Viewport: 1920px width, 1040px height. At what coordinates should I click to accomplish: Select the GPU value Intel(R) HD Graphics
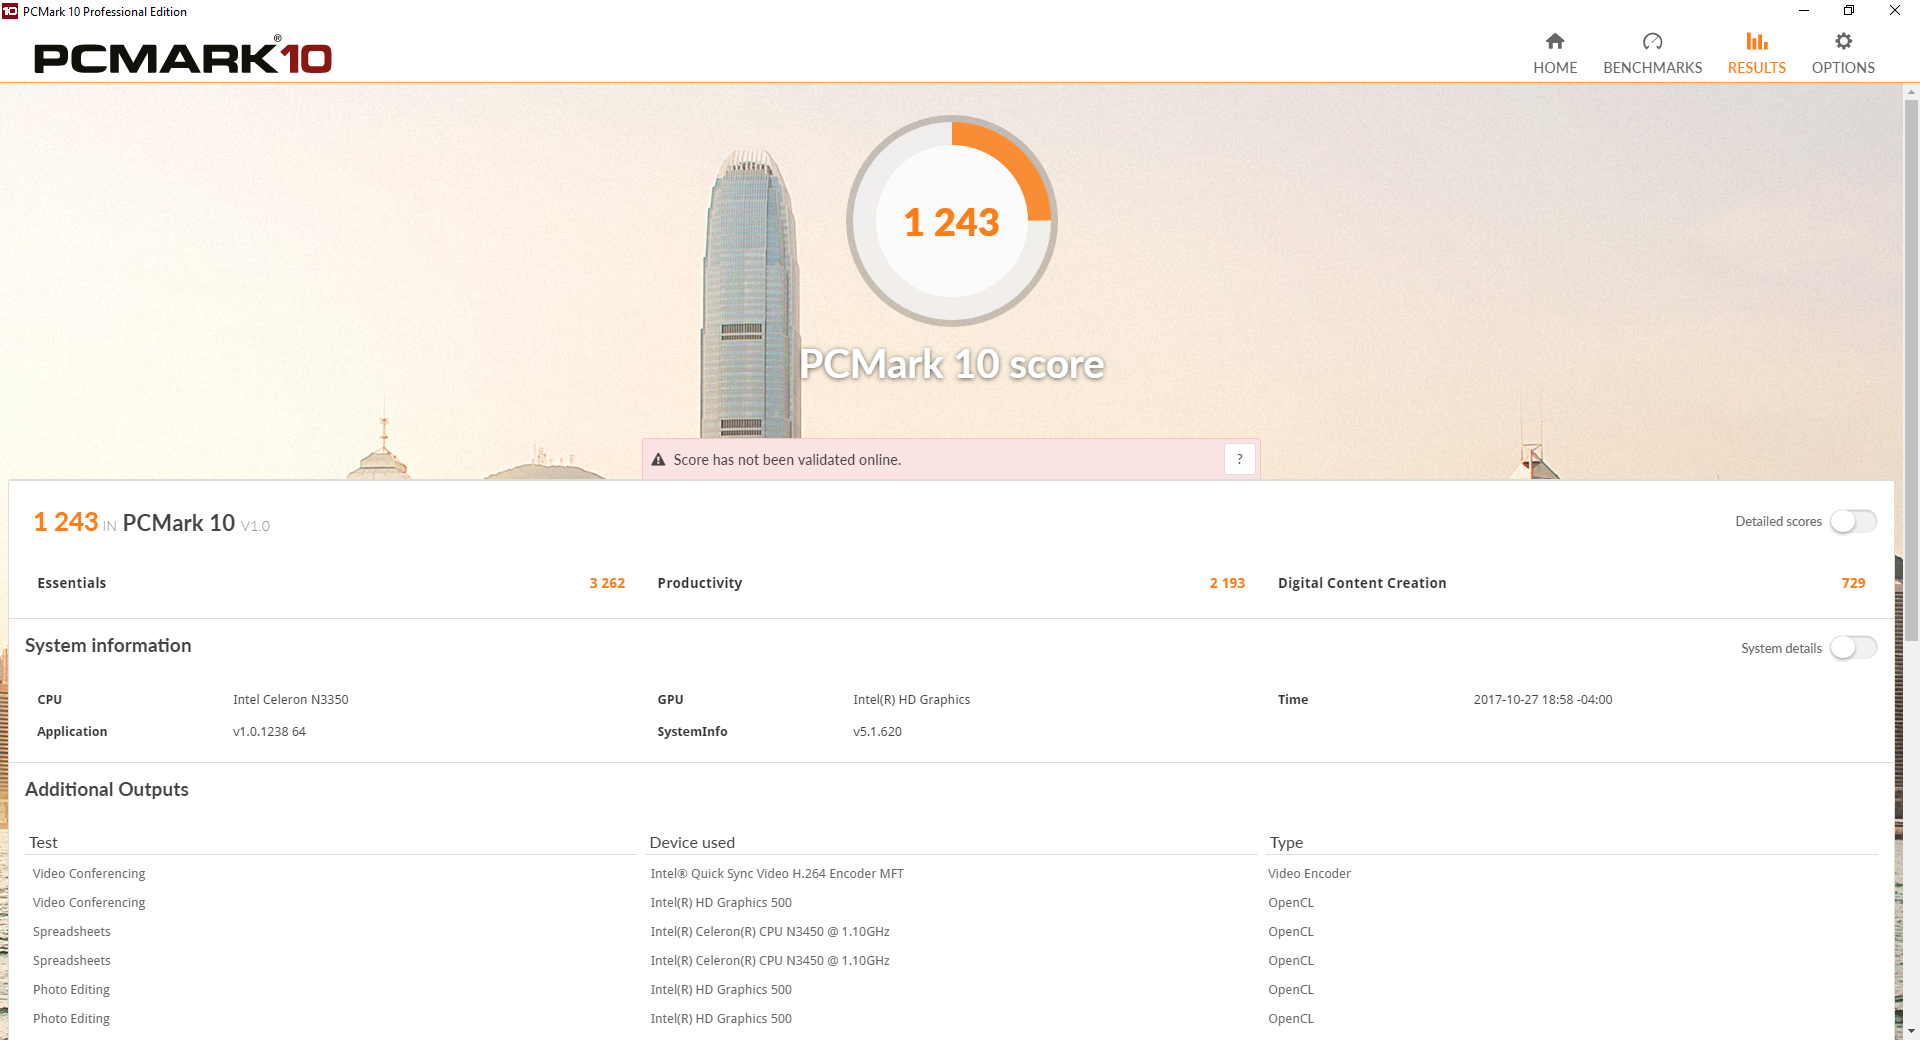pos(912,700)
